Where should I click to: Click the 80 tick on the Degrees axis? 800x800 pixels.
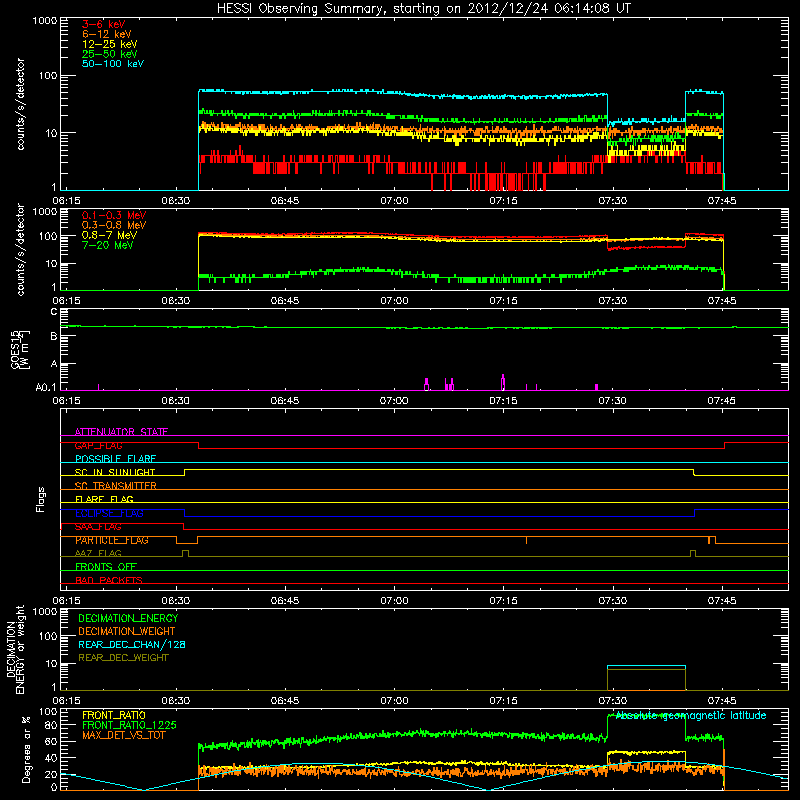click(51, 725)
